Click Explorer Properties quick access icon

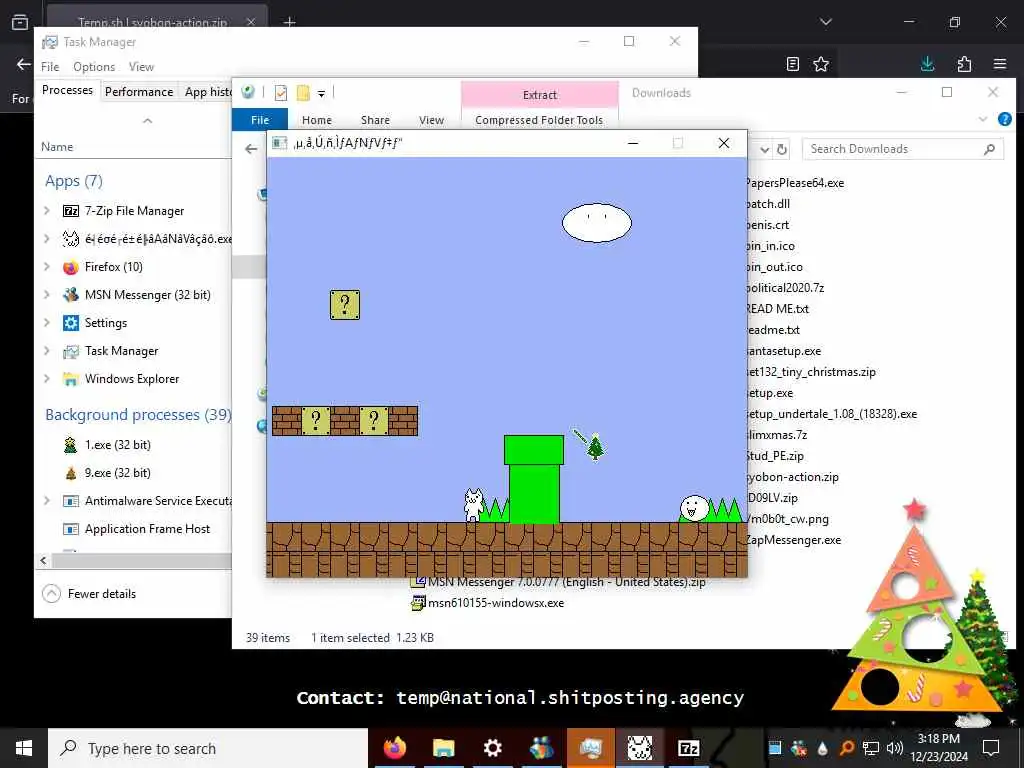coord(281,93)
